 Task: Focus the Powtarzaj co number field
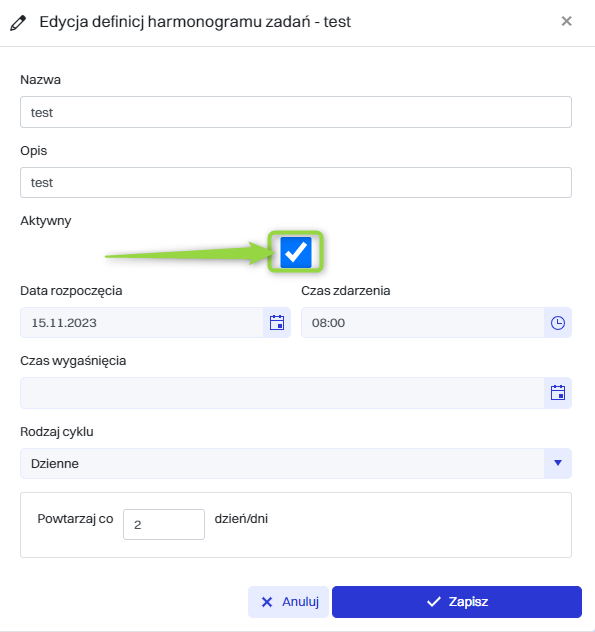[x=164, y=524]
